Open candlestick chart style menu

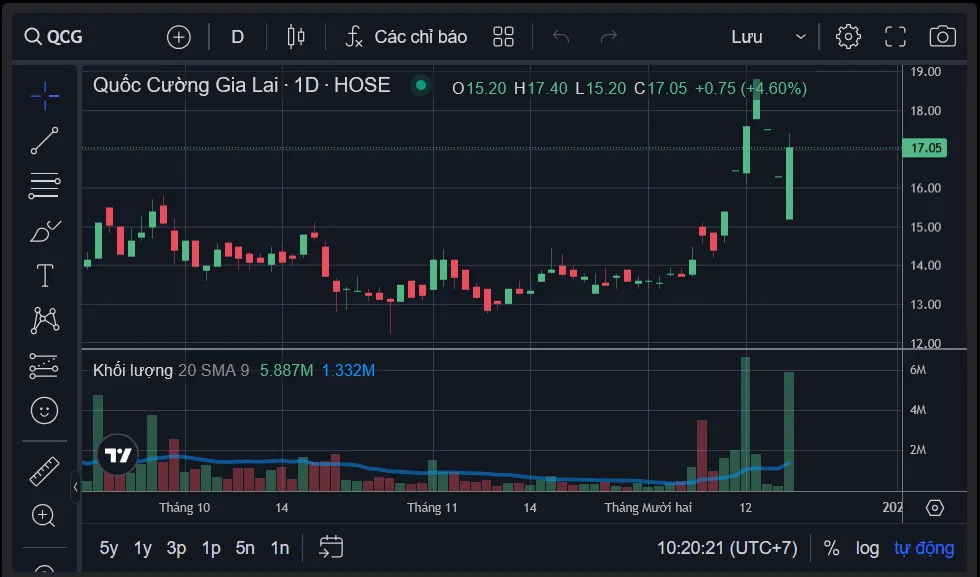pyautogui.click(x=296, y=37)
